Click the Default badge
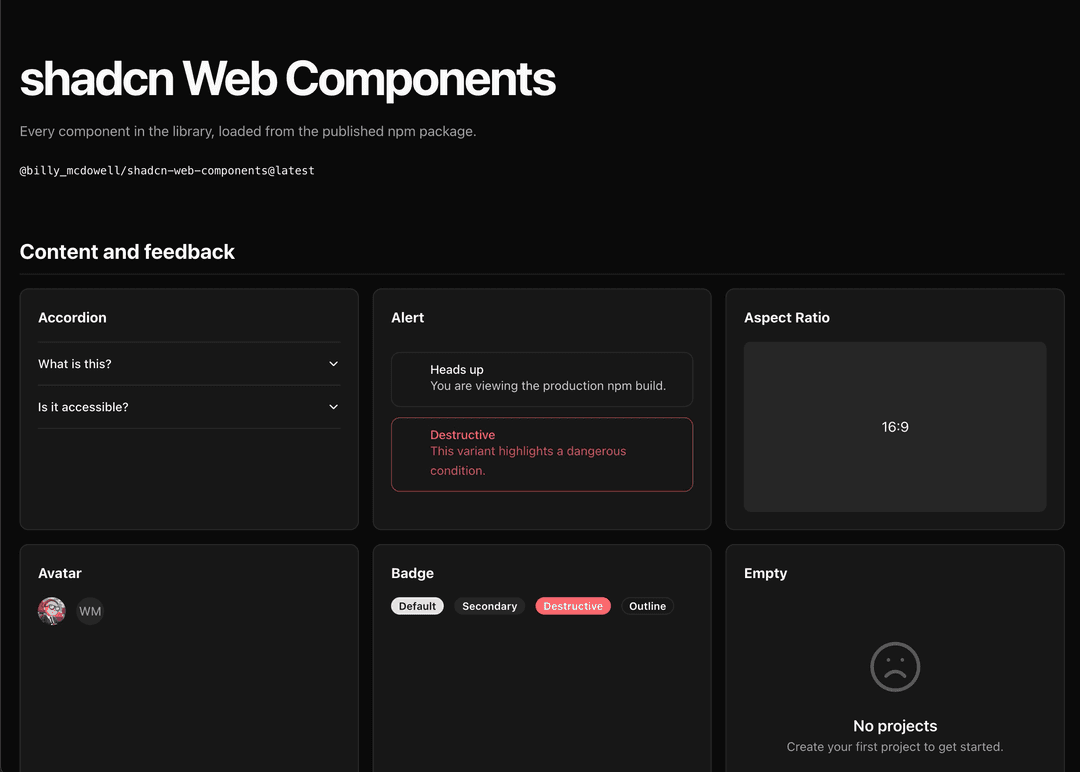 [x=417, y=606]
